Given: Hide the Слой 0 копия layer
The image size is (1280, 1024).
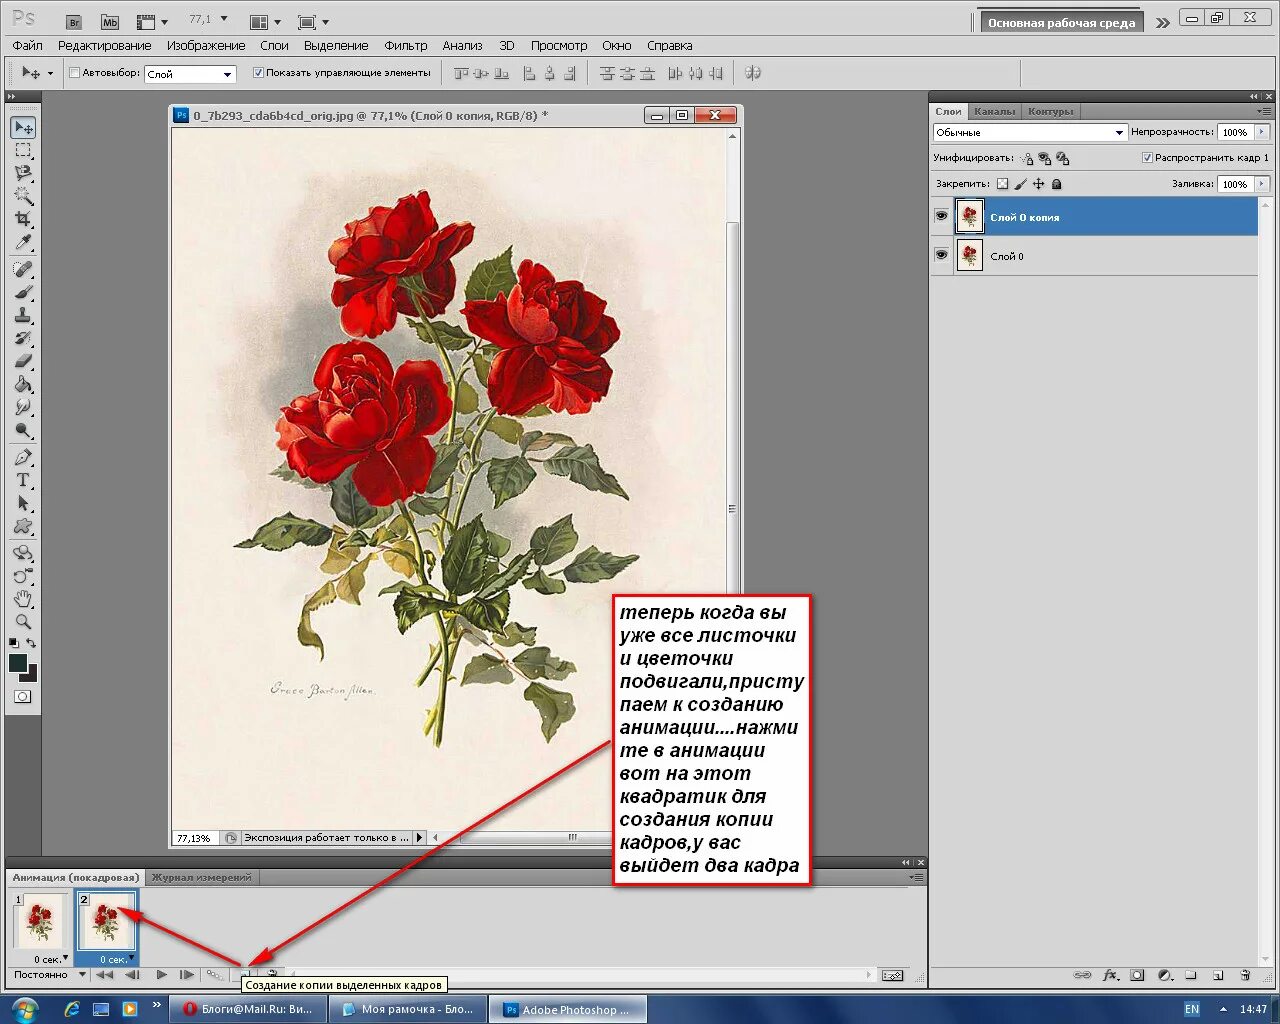Looking at the screenshot, I should click(941, 216).
